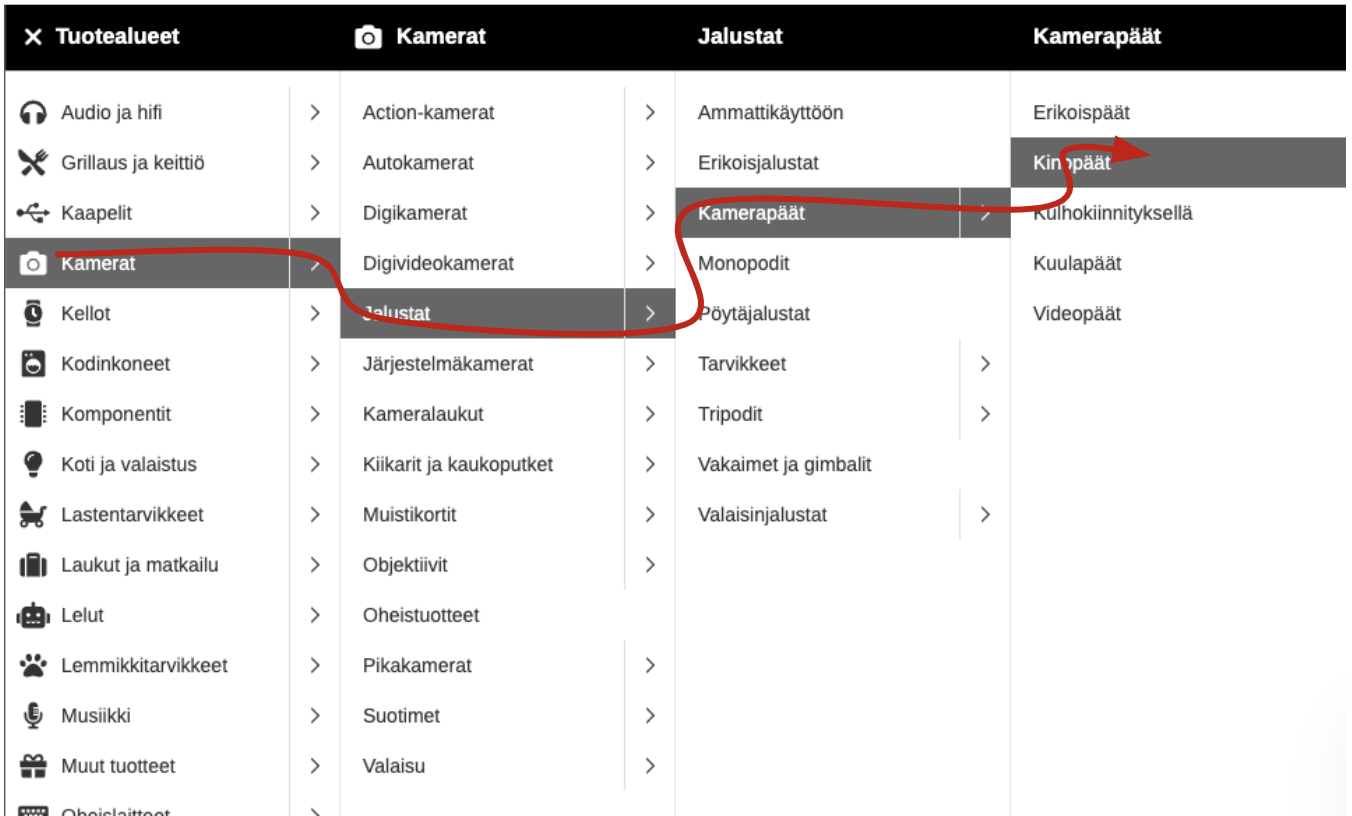Screen dimensions: 1352x816
Task: Click the washing machine icon for Kodinkoneet
Action: point(33,364)
